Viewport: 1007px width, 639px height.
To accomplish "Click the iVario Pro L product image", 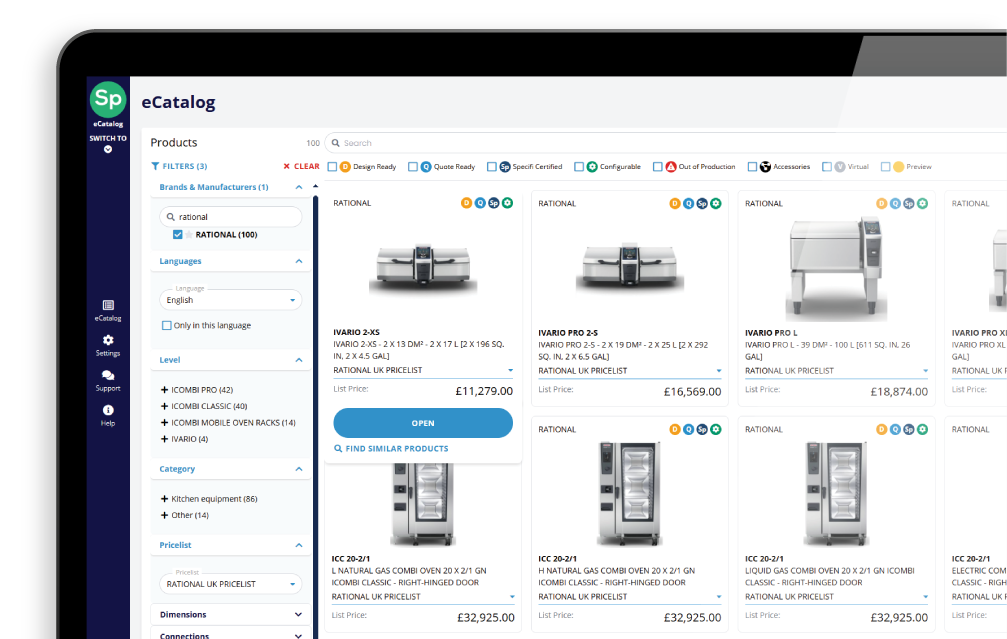I will pos(836,268).
